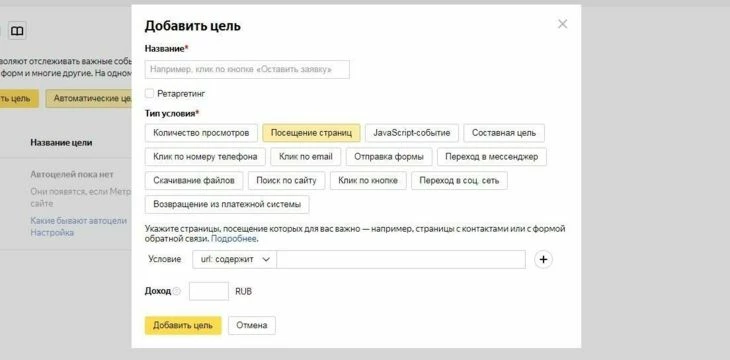Click the yellow Добавить цель submit button
730x360 pixels.
coord(183,326)
